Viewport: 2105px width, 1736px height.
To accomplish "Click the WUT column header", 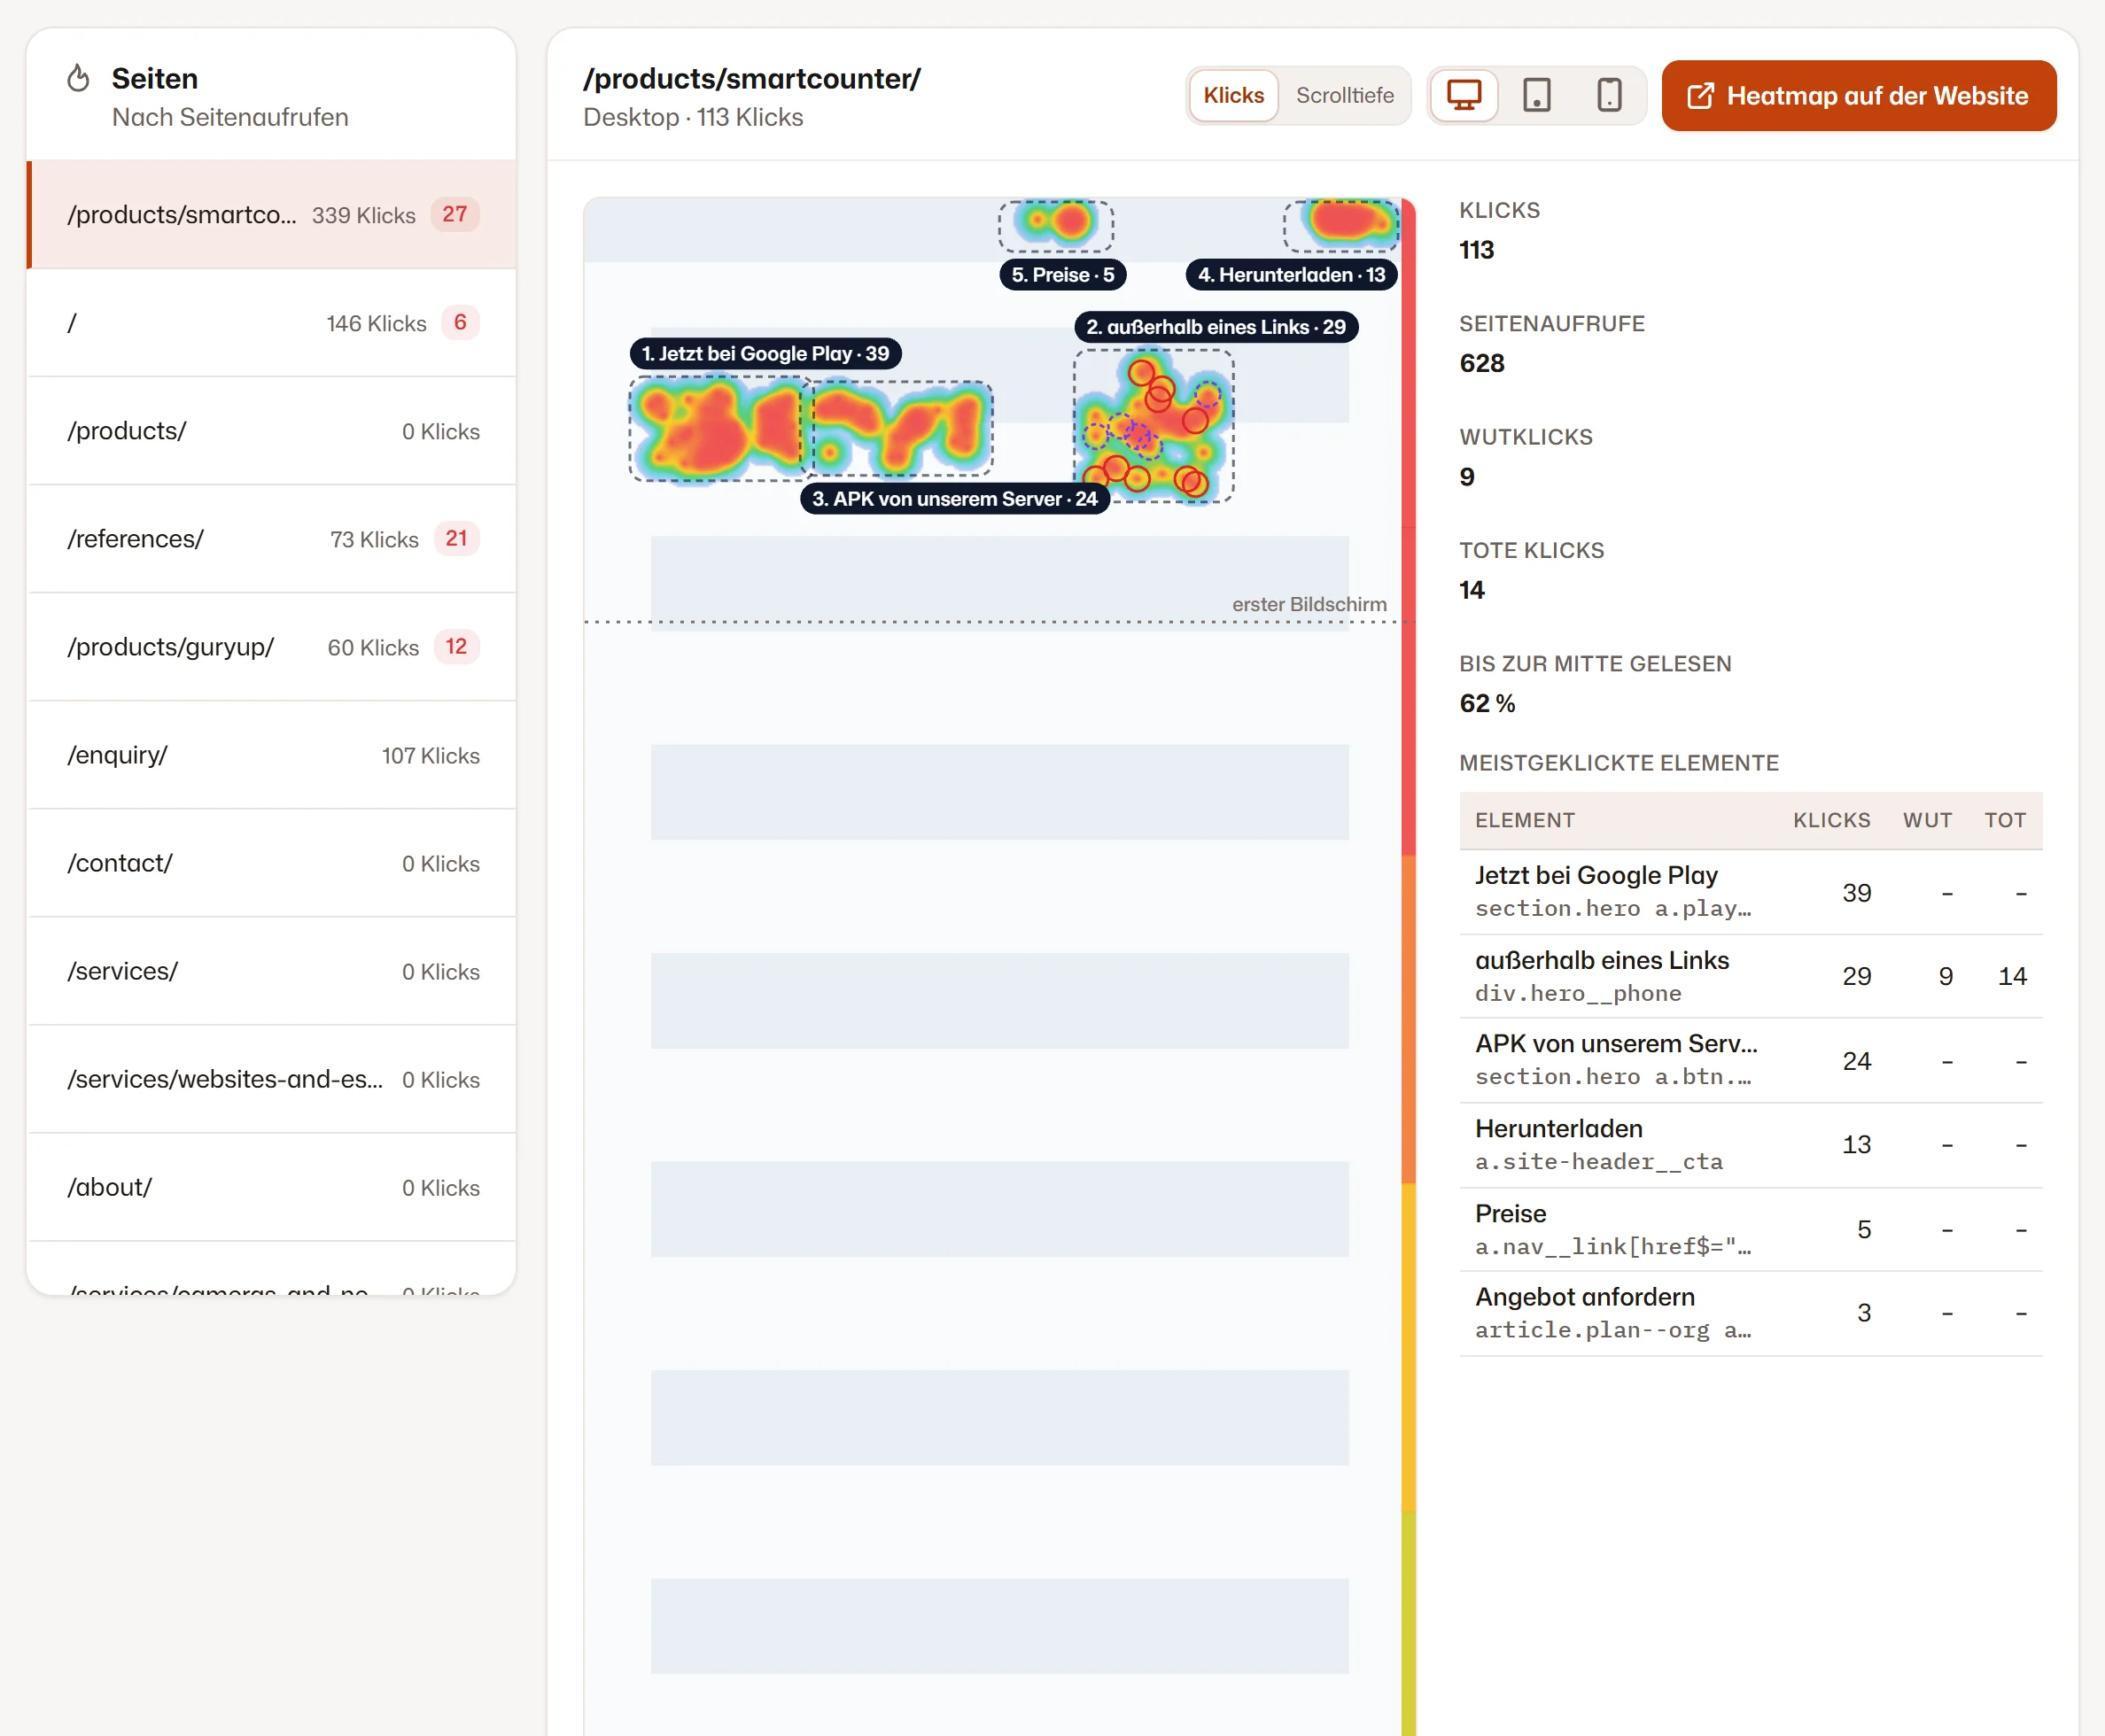I will [x=1927, y=820].
